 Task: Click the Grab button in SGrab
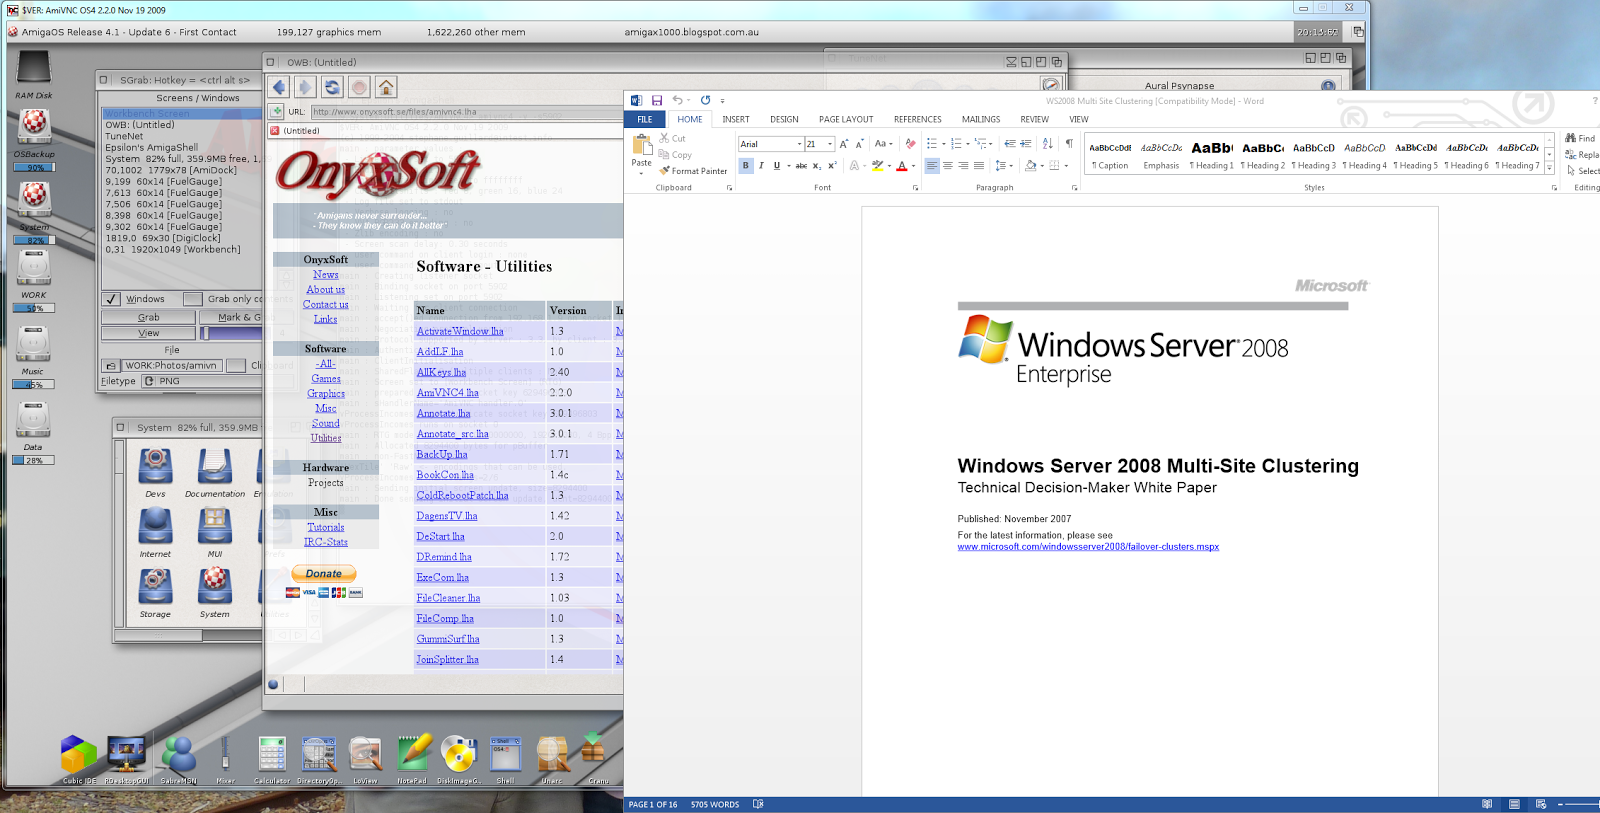(148, 317)
